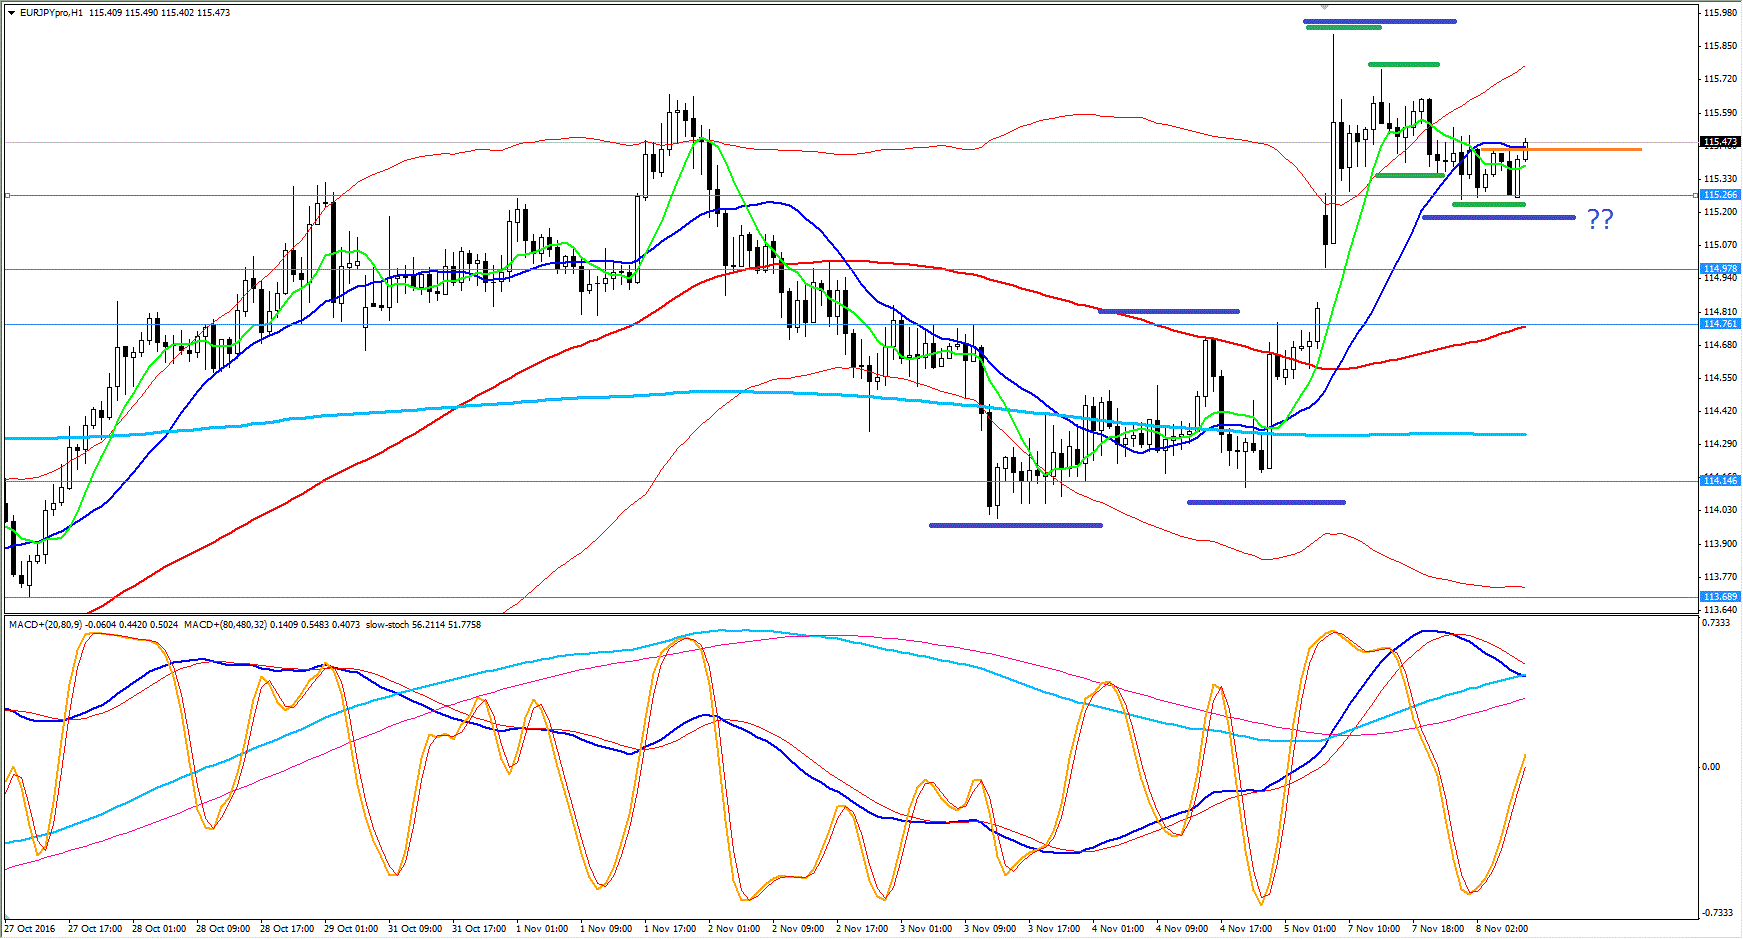Select the 114.761 blue level price tag
The height and width of the screenshot is (939, 1743).
tap(1720, 324)
